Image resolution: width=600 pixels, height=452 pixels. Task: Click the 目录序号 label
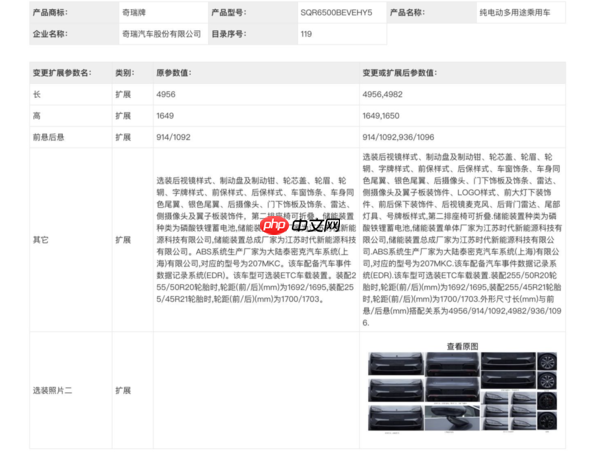click(x=229, y=34)
